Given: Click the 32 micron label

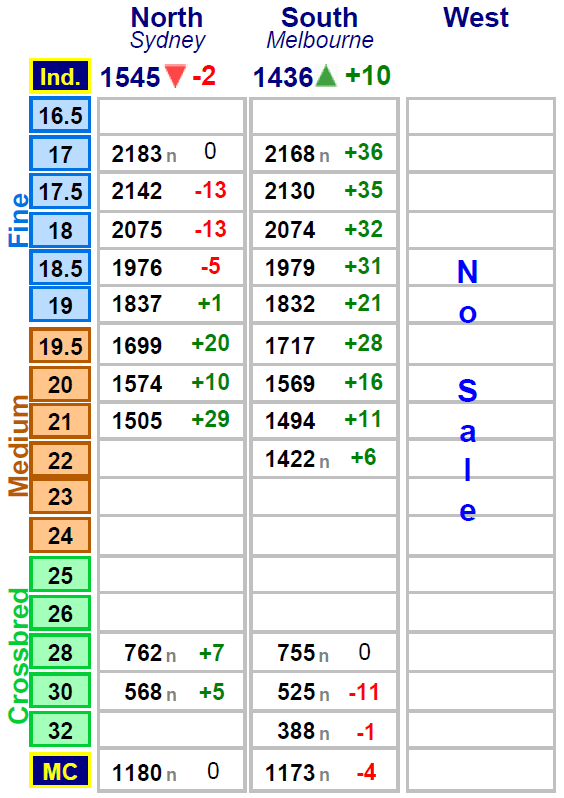Looking at the screenshot, I should [60, 730].
